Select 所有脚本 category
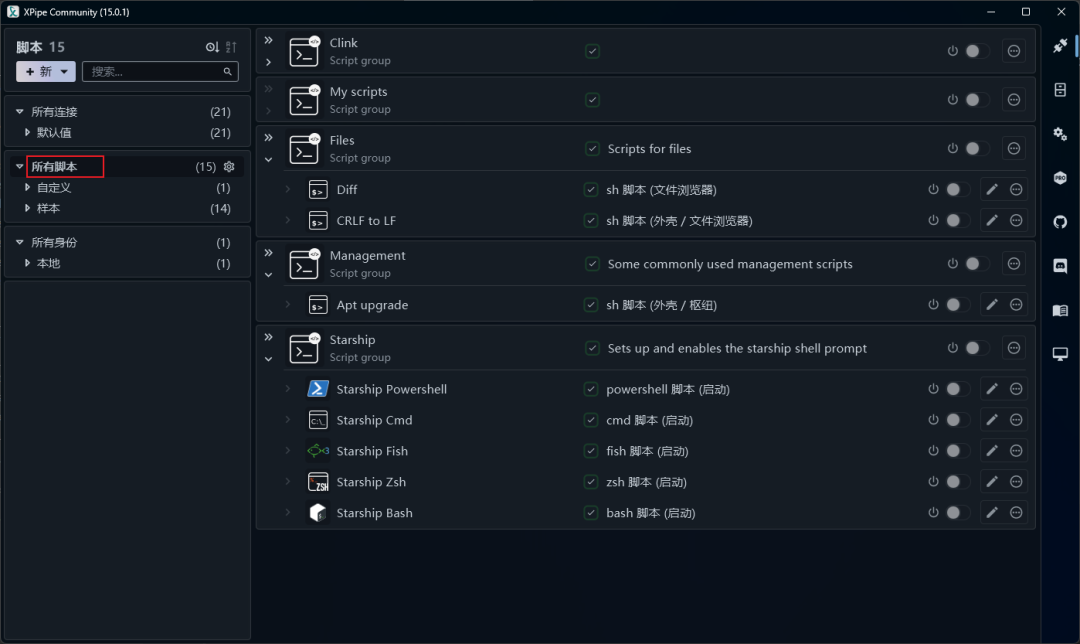The width and height of the screenshot is (1080, 644). pyautogui.click(x=54, y=167)
